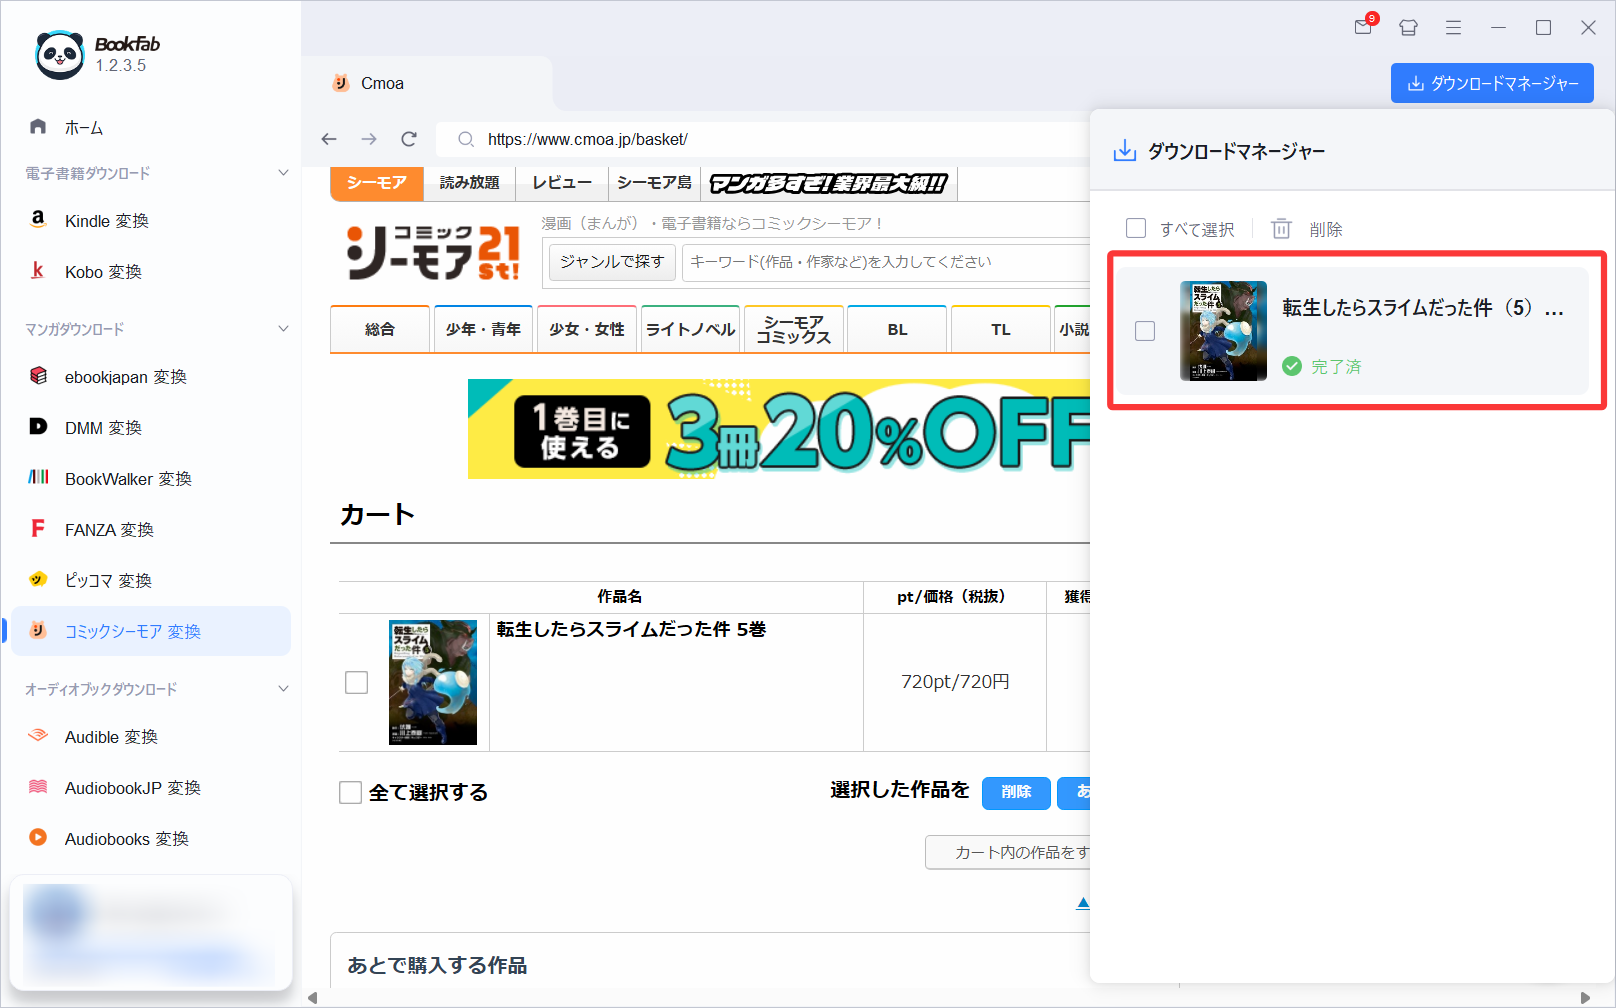Screen dimensions: 1616x1008
Task: Click the 720pt/720円 price cell
Action: point(955,682)
